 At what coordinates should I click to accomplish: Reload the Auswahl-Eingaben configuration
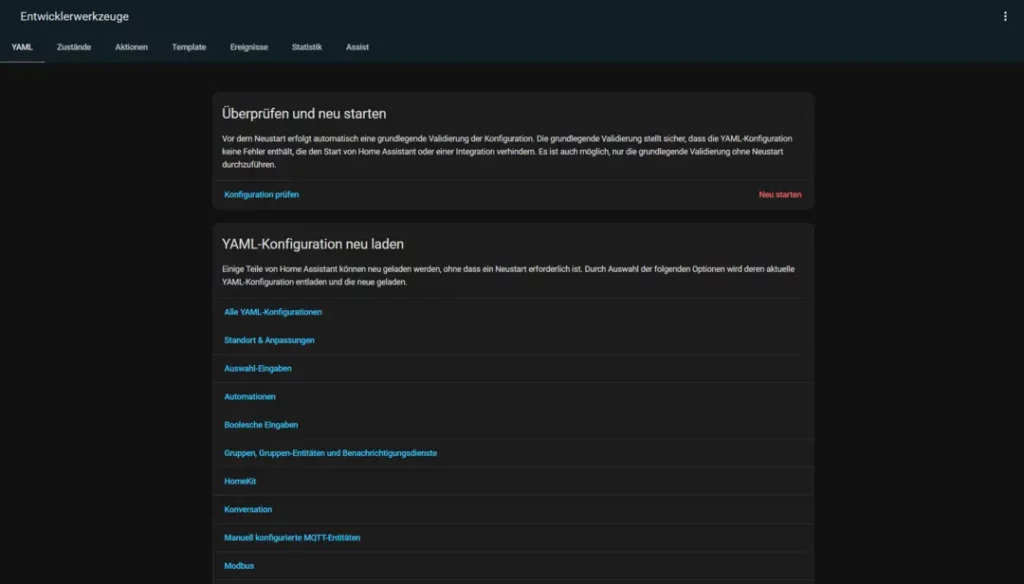(x=257, y=368)
